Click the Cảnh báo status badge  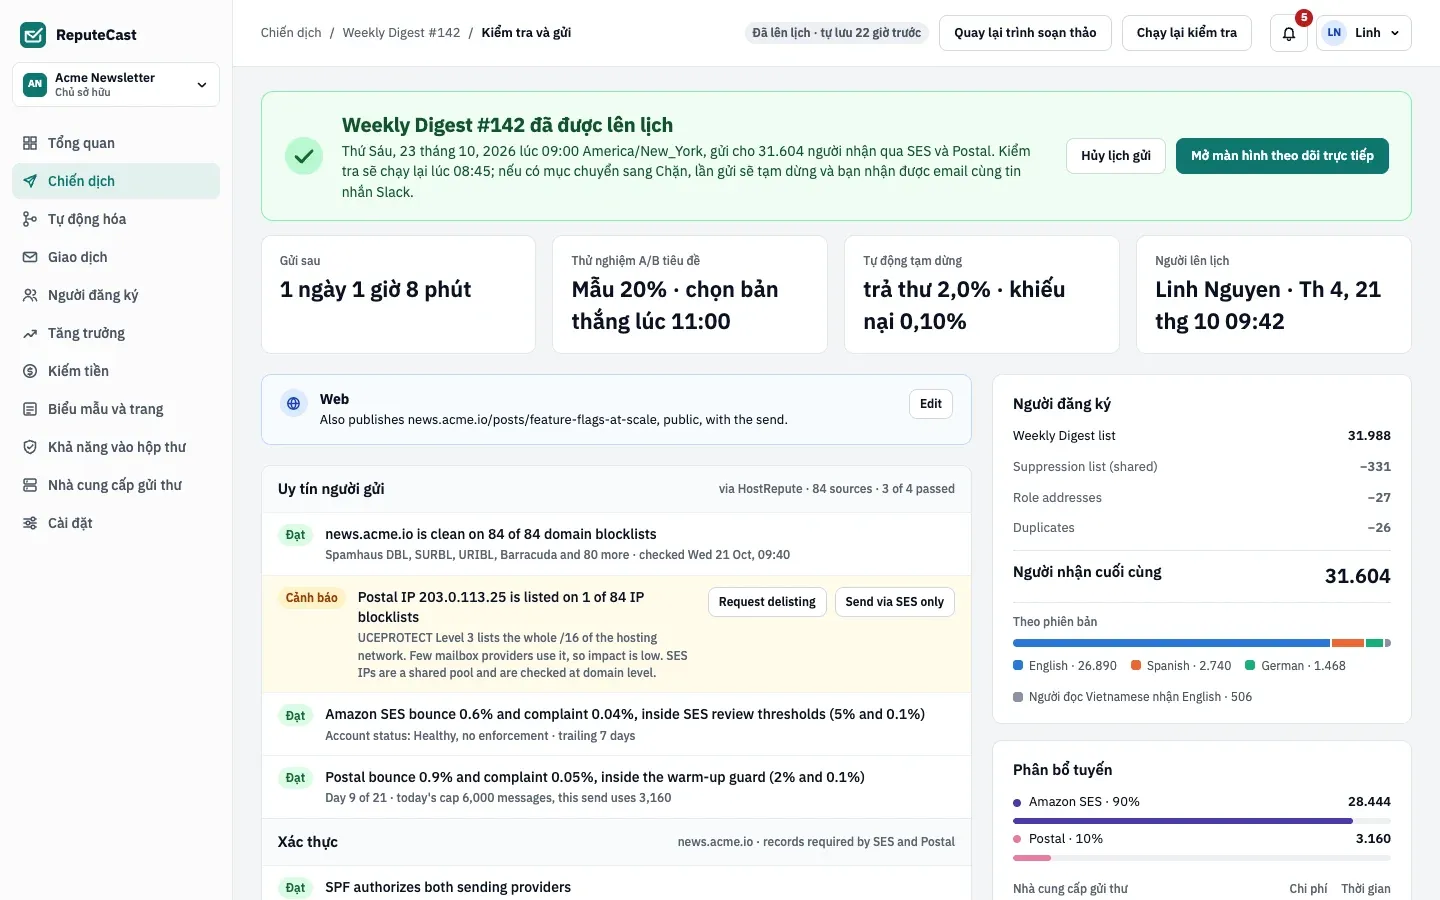(312, 598)
